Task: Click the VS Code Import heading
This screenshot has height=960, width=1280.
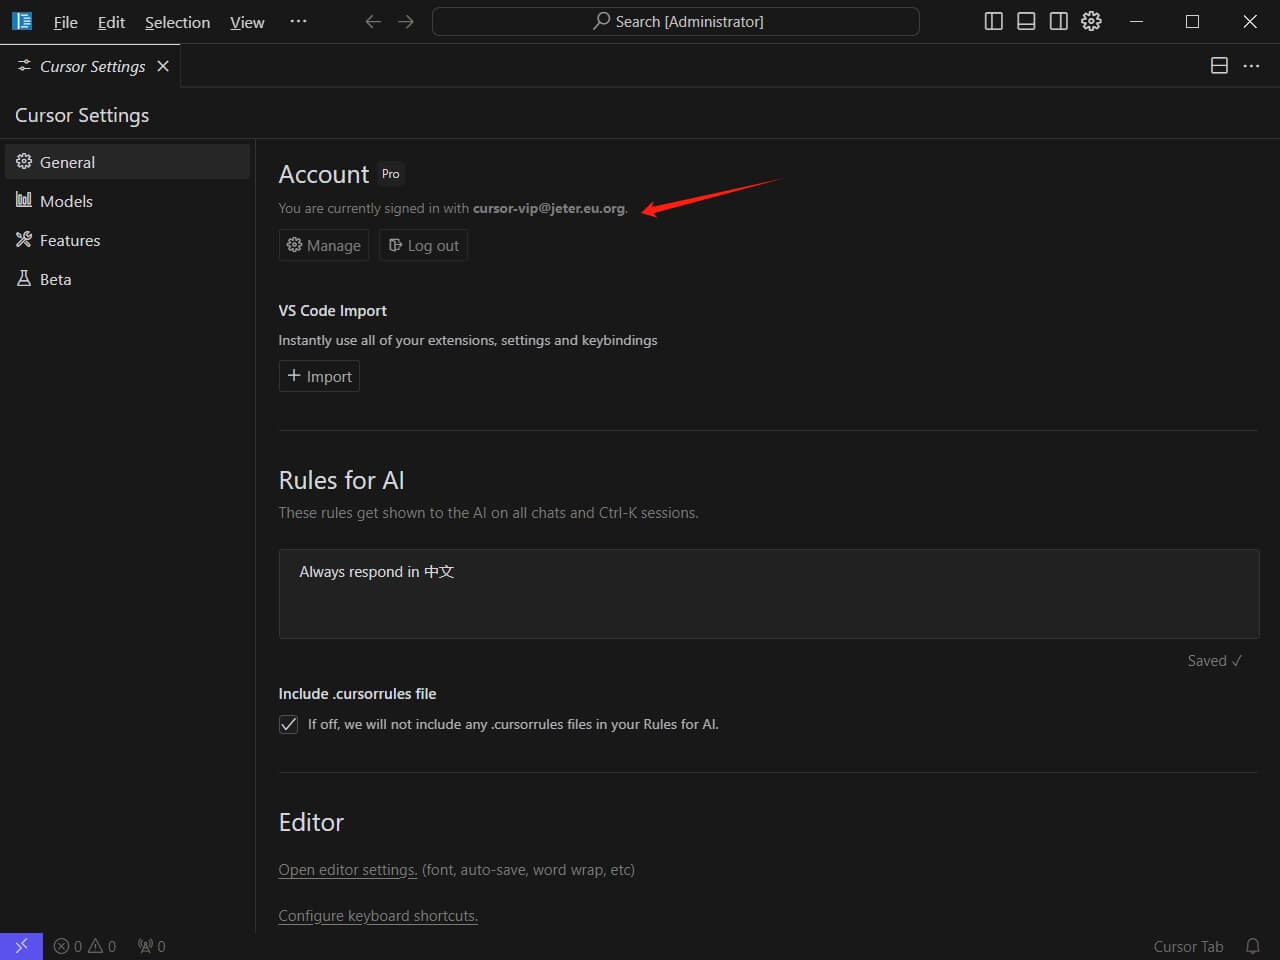Action: click(332, 311)
